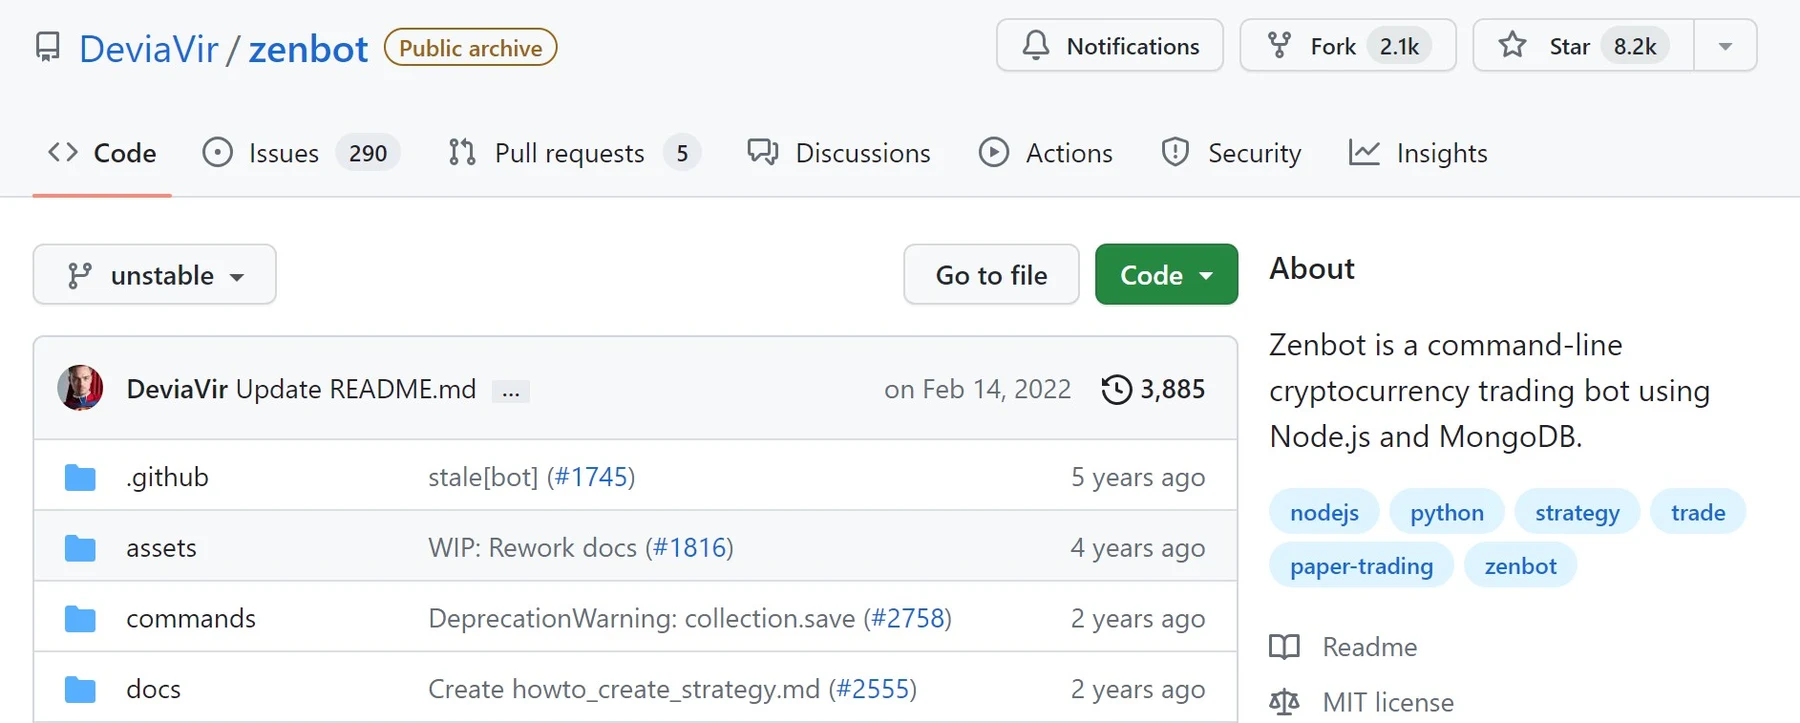Open the Pull requests tab
The image size is (1800, 723).
point(574,153)
